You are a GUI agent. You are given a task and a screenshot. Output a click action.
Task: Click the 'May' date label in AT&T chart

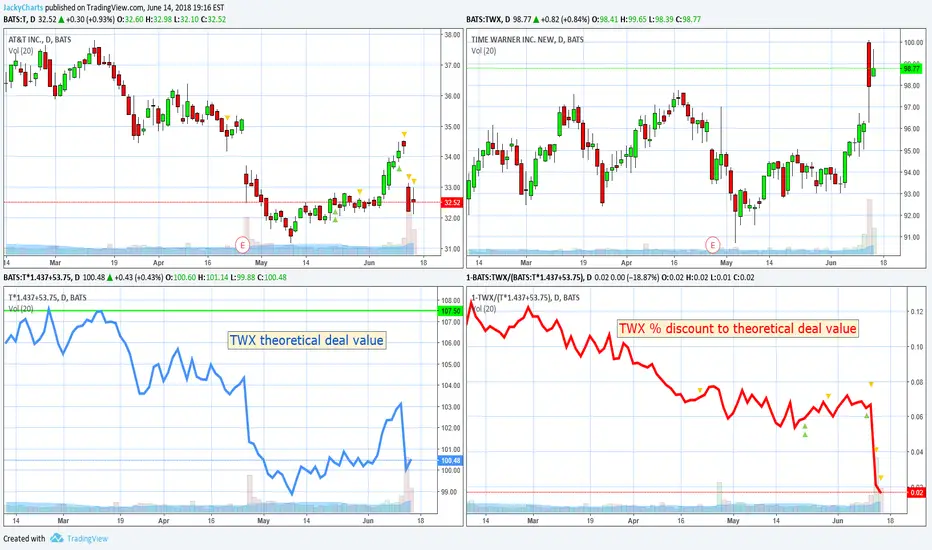261,262
